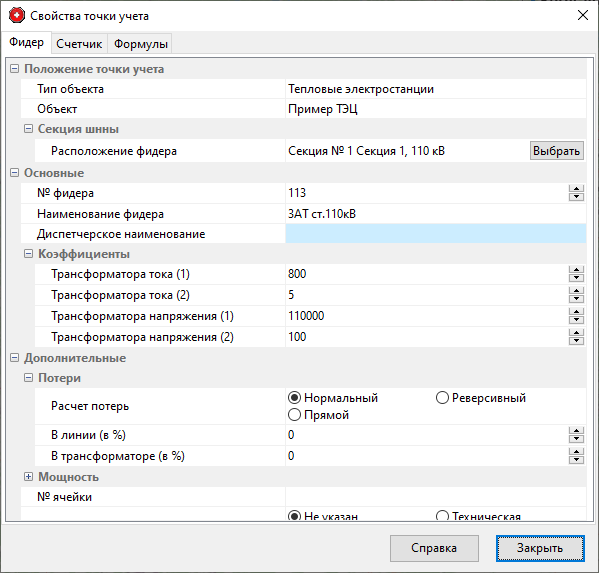Viewport: 599px width, 573px height.
Task: Decrease Трансформатора тока (1) value
Action: (576, 278)
